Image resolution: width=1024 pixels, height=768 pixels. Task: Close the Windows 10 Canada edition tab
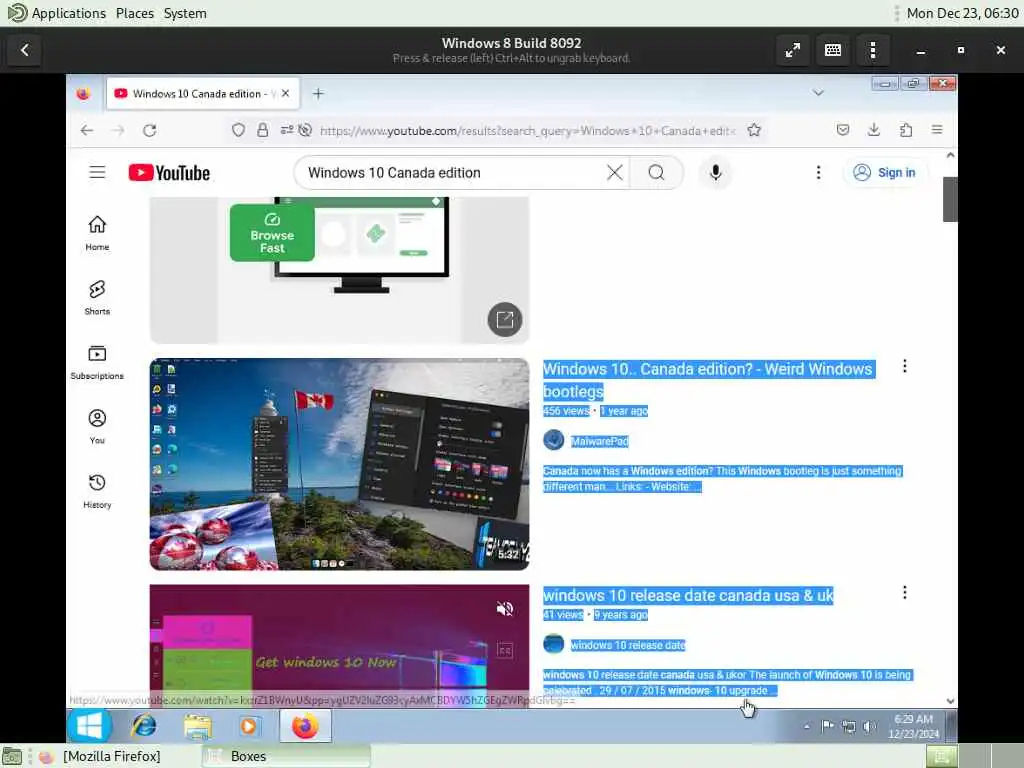pyautogui.click(x=285, y=93)
